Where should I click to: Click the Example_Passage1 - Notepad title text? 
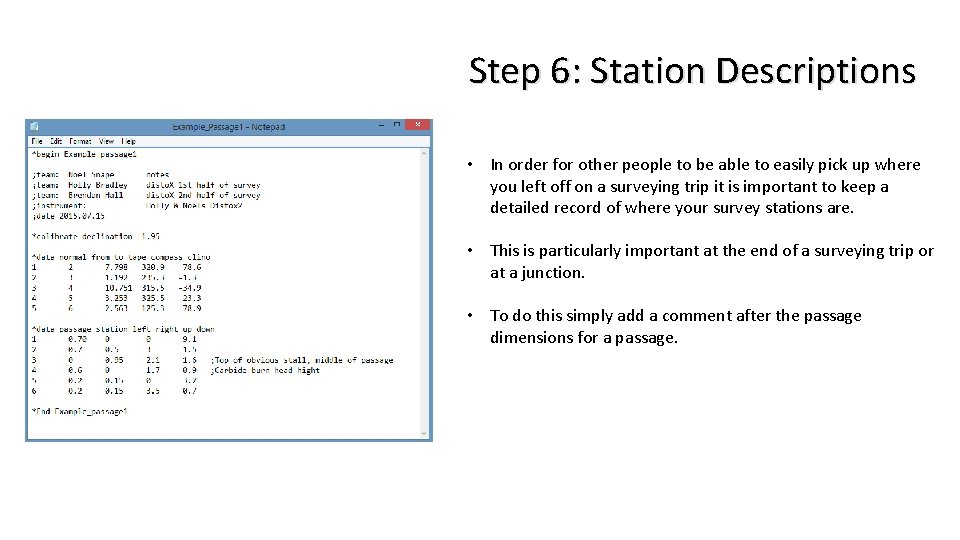click(228, 127)
